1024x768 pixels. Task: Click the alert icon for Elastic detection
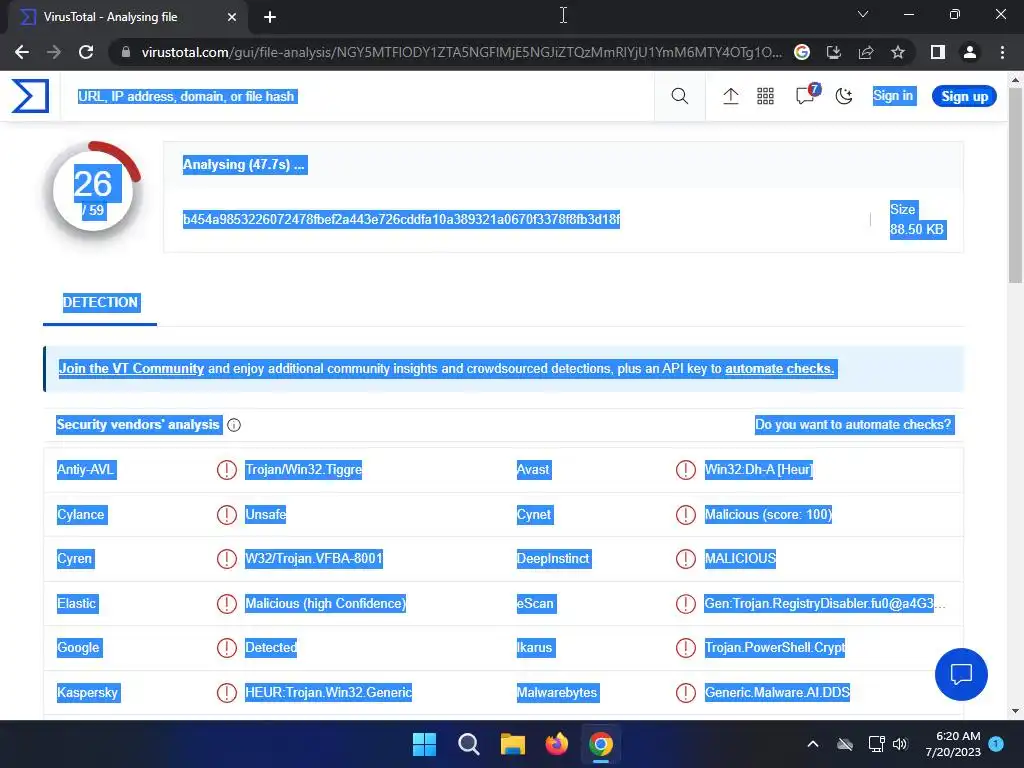226,603
